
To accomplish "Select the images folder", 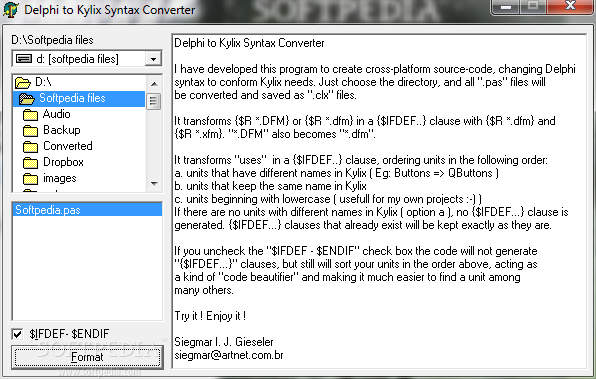I will coord(59,178).
